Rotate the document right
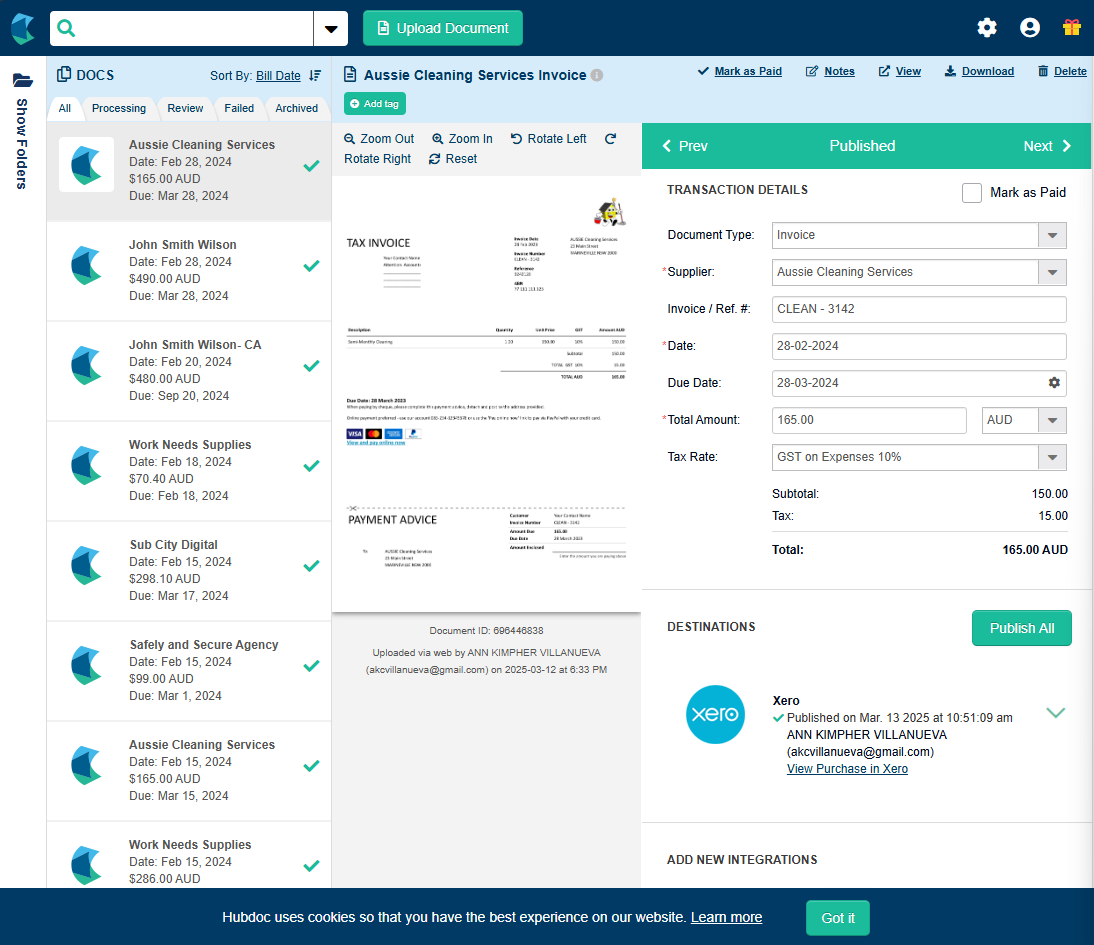 point(377,159)
